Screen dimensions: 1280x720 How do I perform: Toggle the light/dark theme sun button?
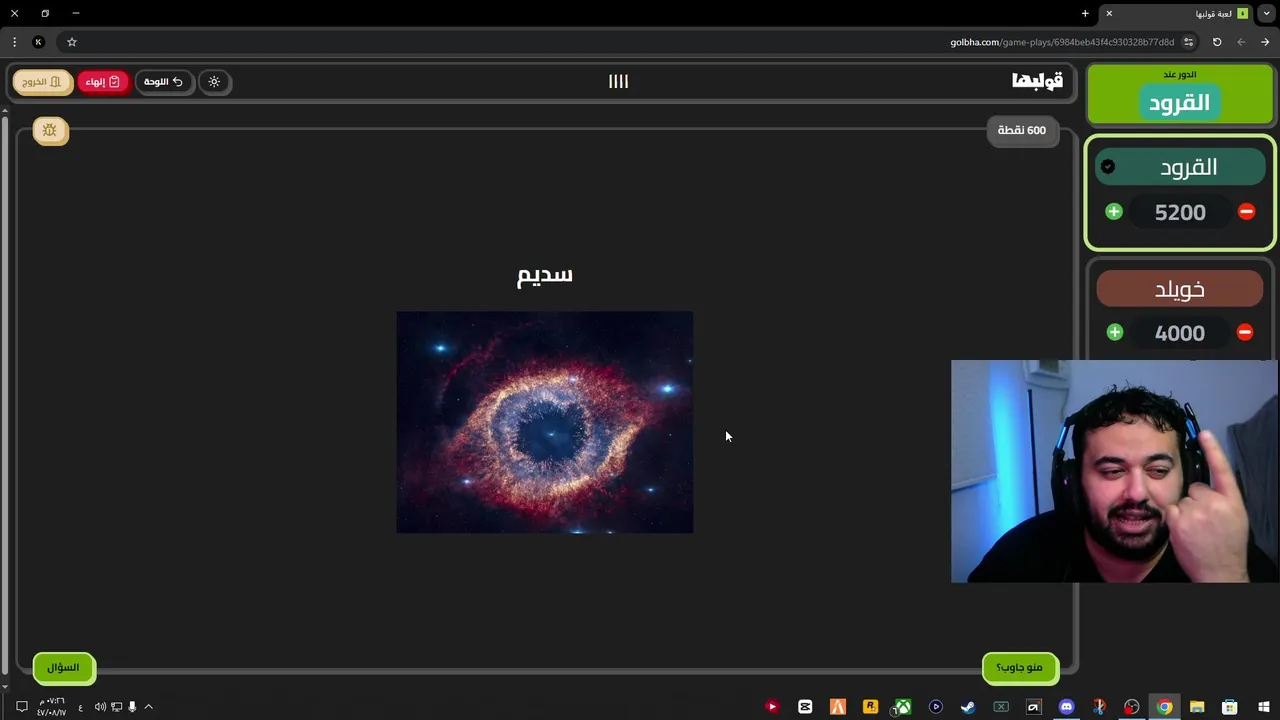[214, 82]
